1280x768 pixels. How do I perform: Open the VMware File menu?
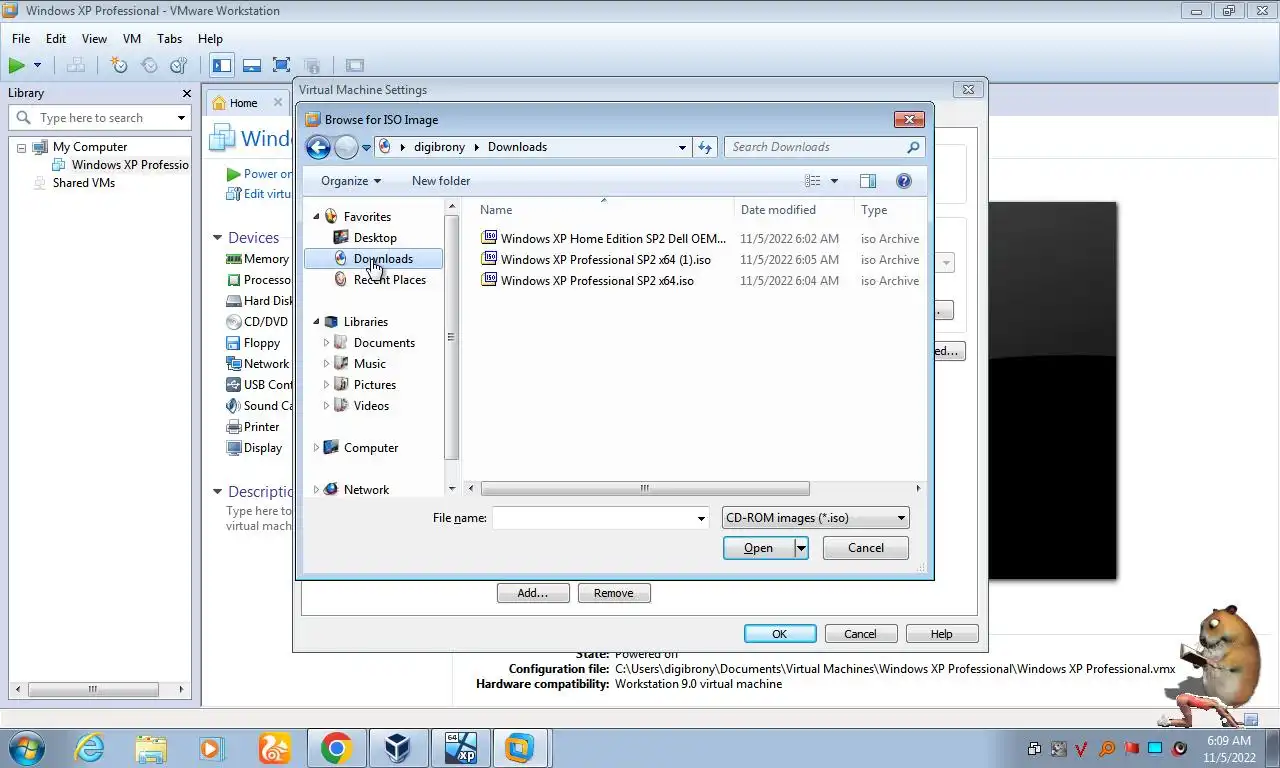[x=21, y=39]
